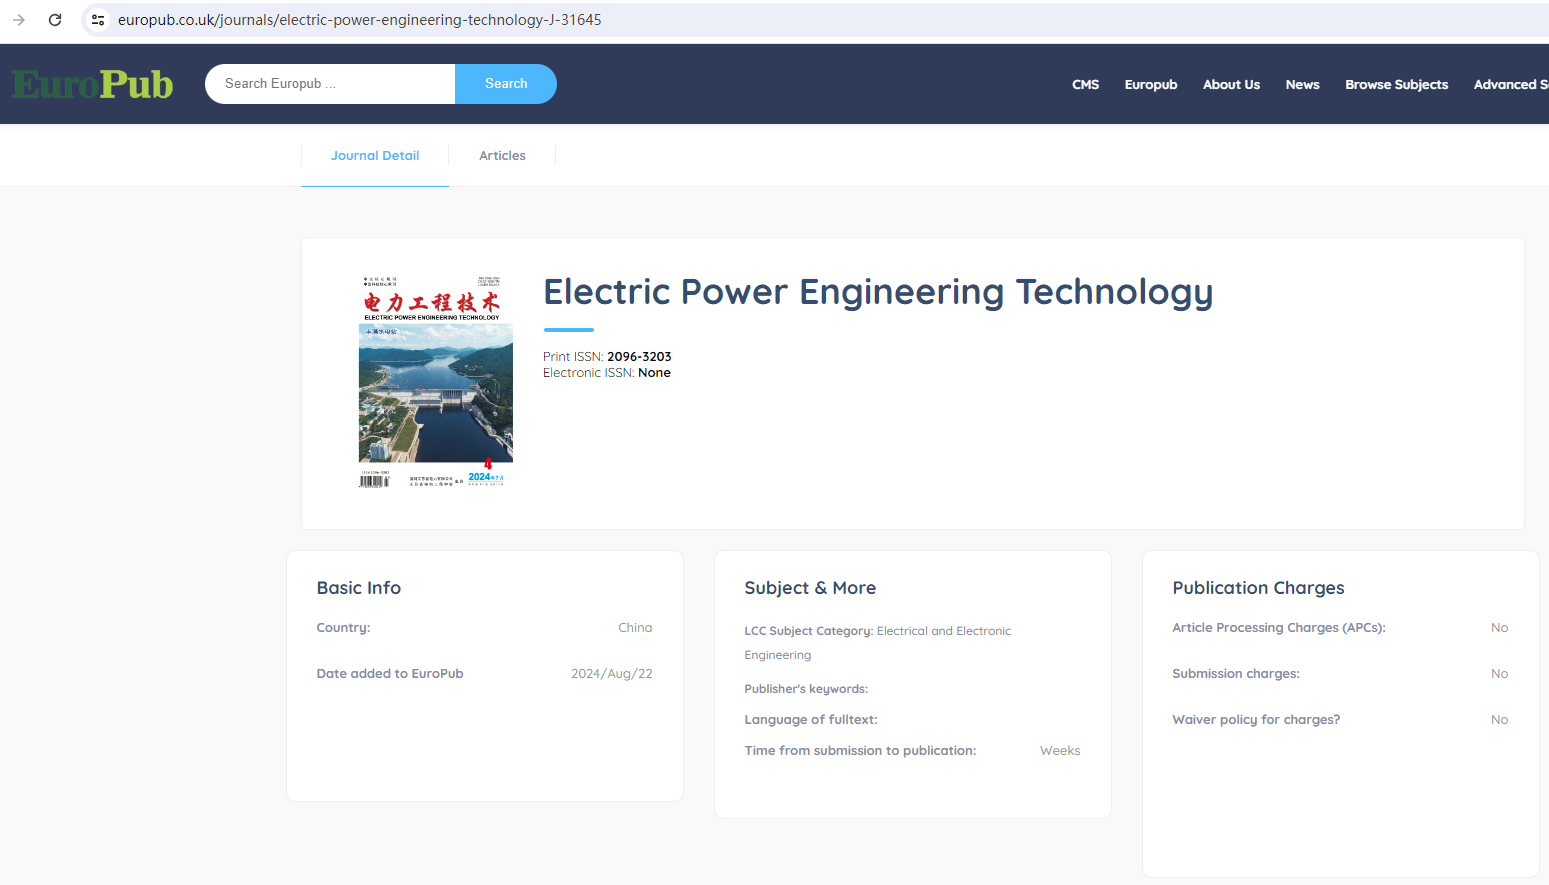Reload the page with the refresh icon
The height and width of the screenshot is (885, 1549).
point(55,20)
